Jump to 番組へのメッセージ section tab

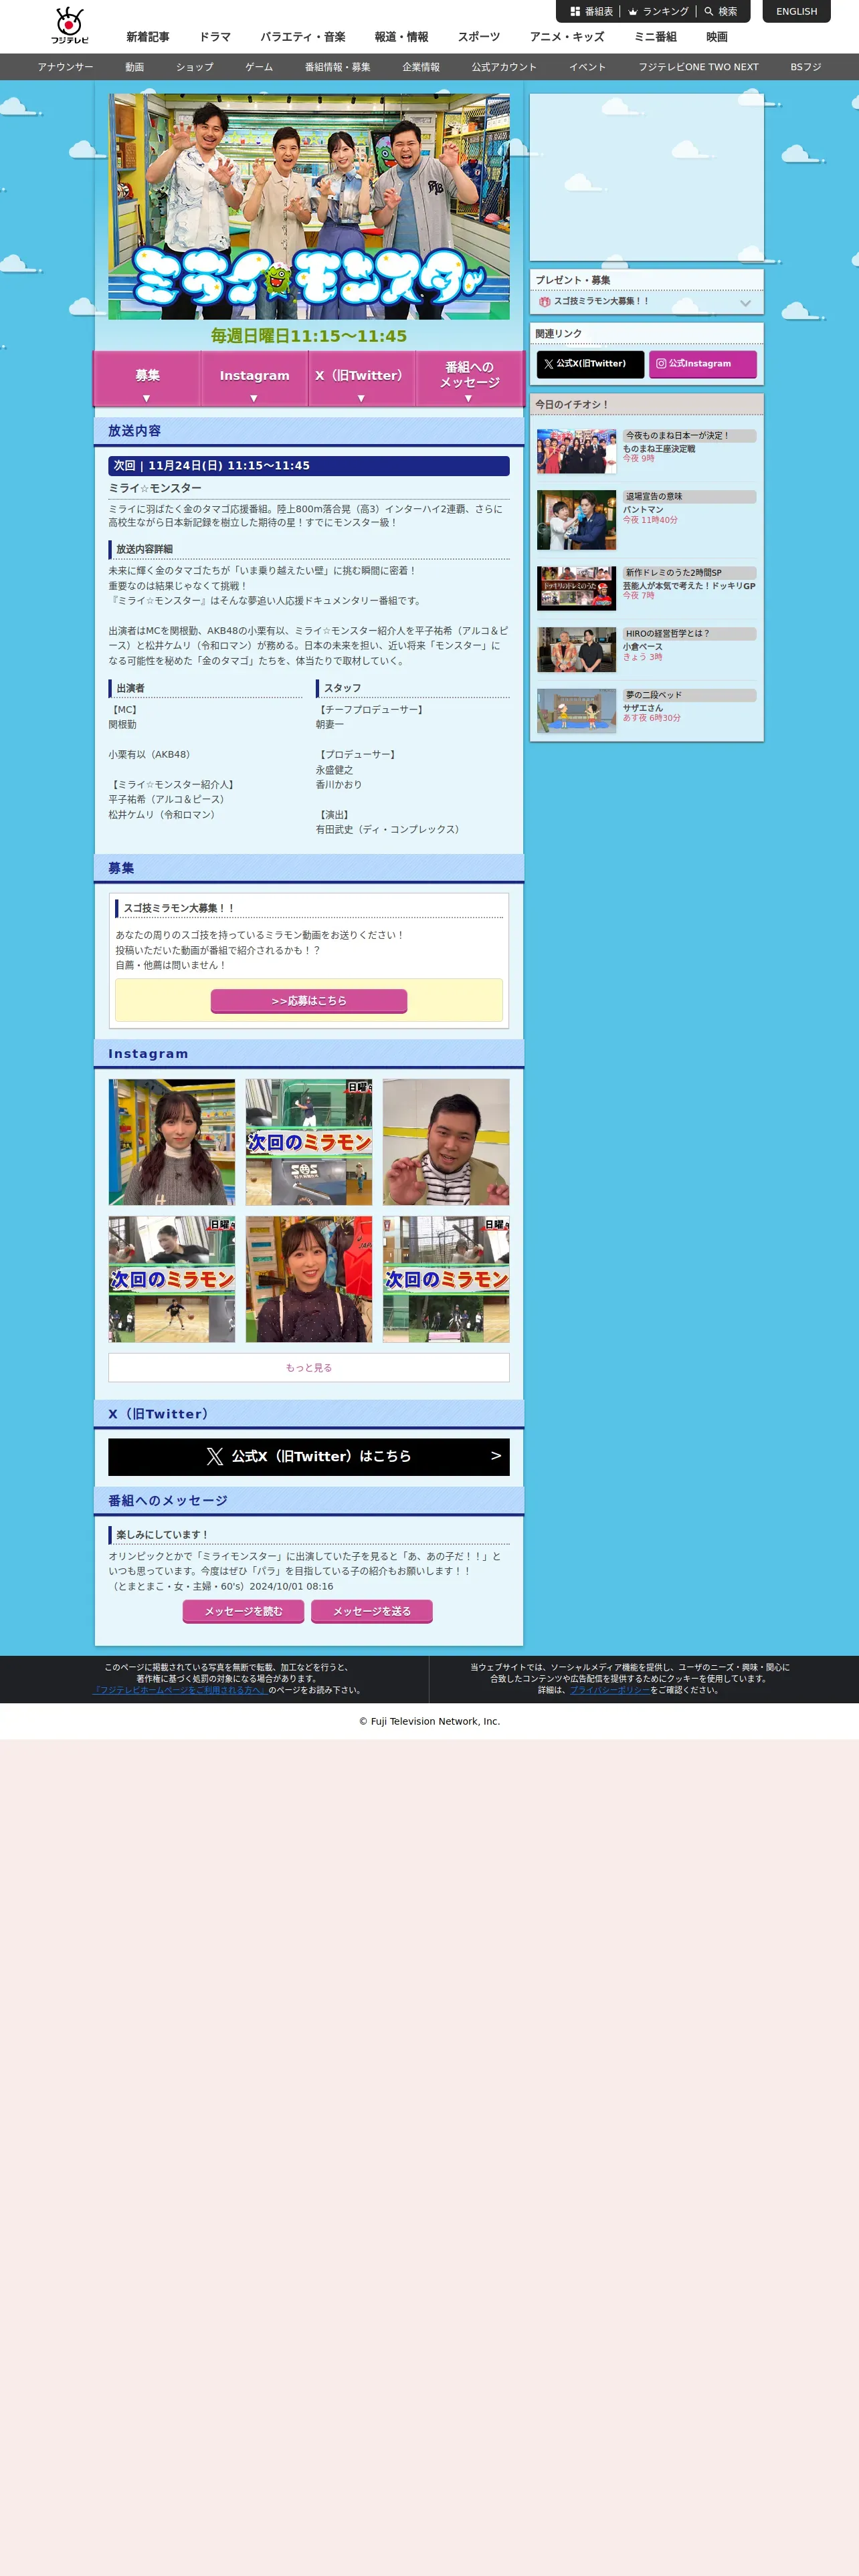(469, 379)
